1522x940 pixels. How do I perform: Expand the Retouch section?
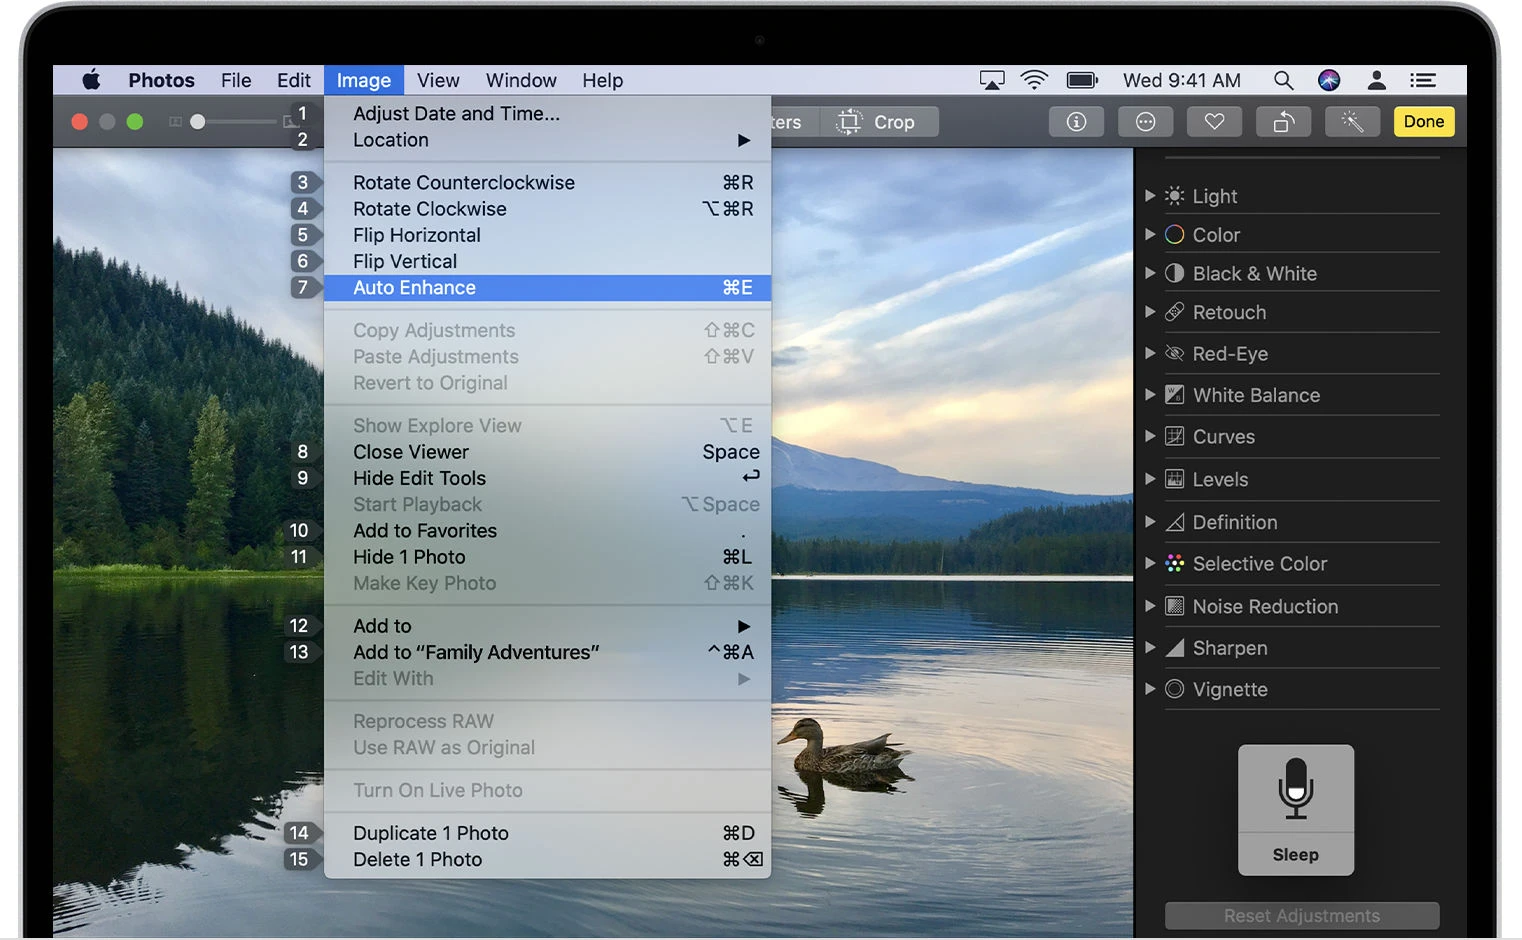pyautogui.click(x=1150, y=312)
